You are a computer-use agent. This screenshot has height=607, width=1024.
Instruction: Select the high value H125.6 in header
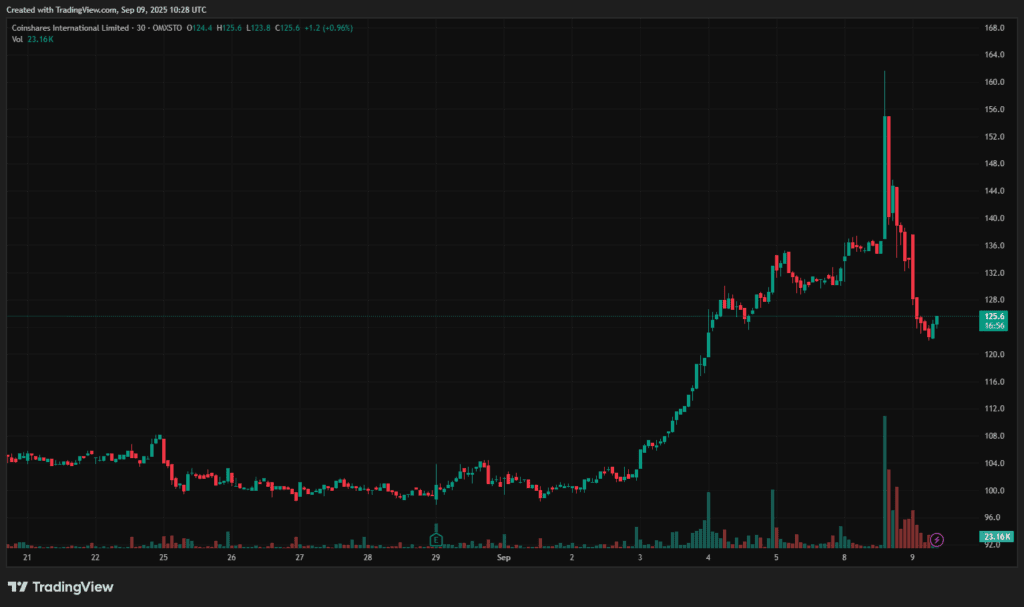pos(229,28)
